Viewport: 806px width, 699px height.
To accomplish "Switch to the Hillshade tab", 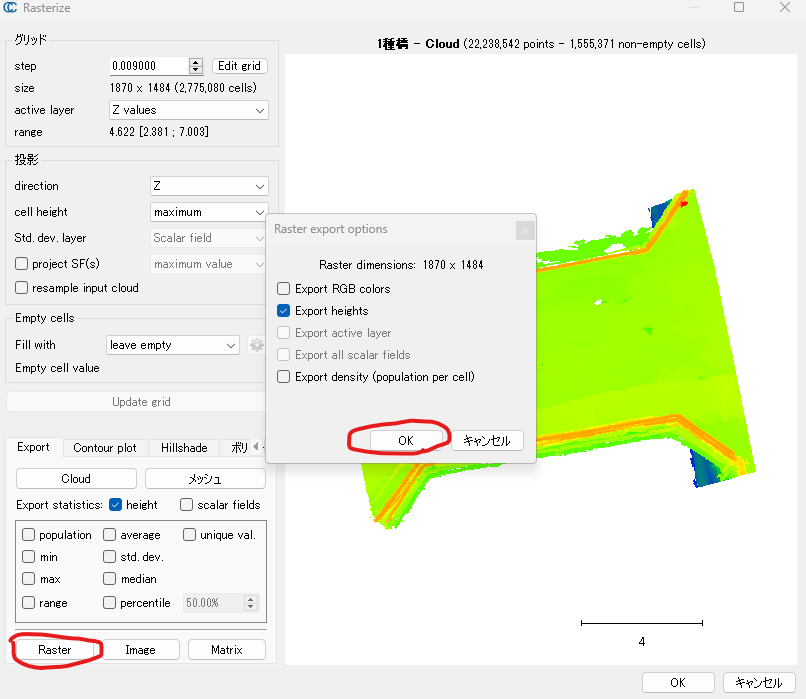I will (184, 448).
